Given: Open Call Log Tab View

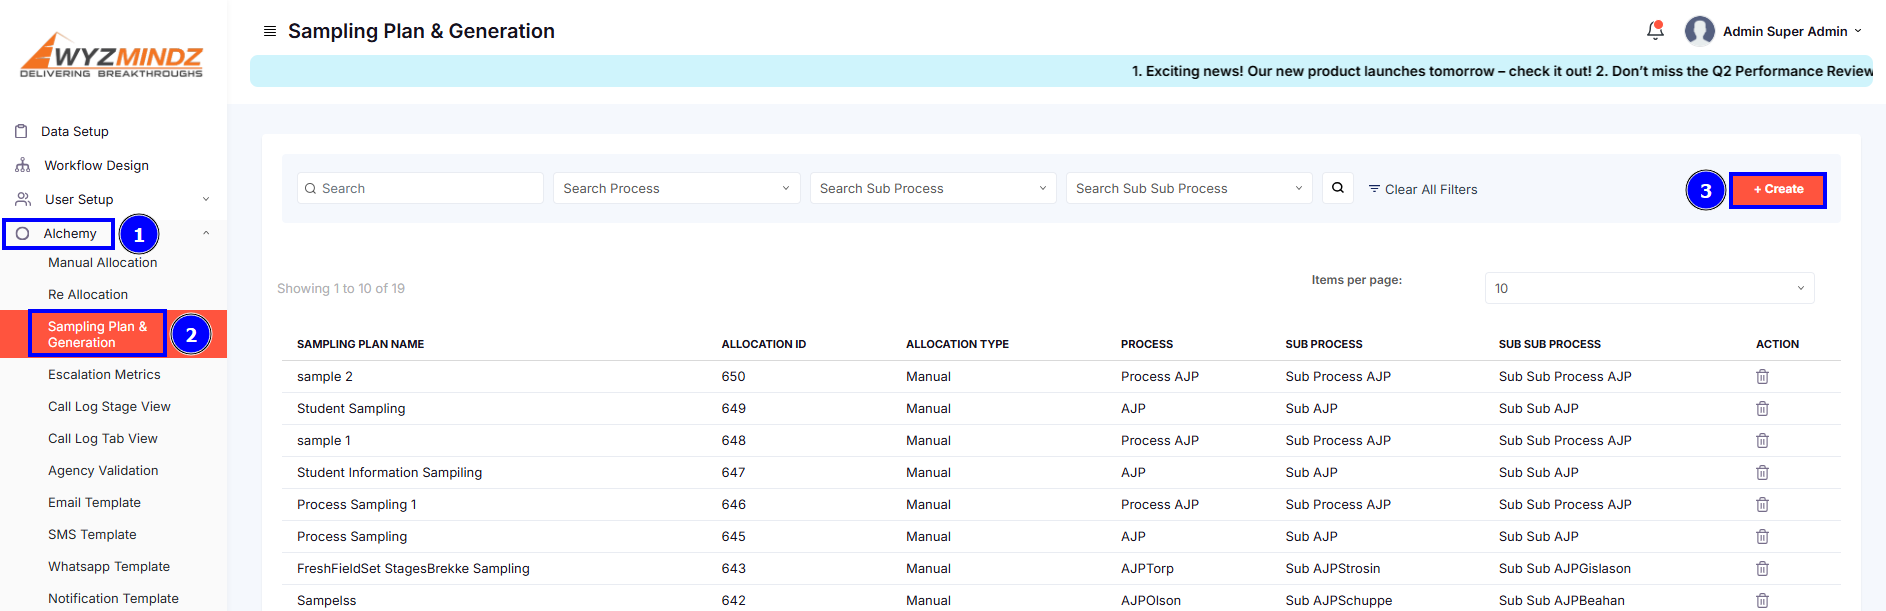Looking at the screenshot, I should pyautogui.click(x=103, y=439).
